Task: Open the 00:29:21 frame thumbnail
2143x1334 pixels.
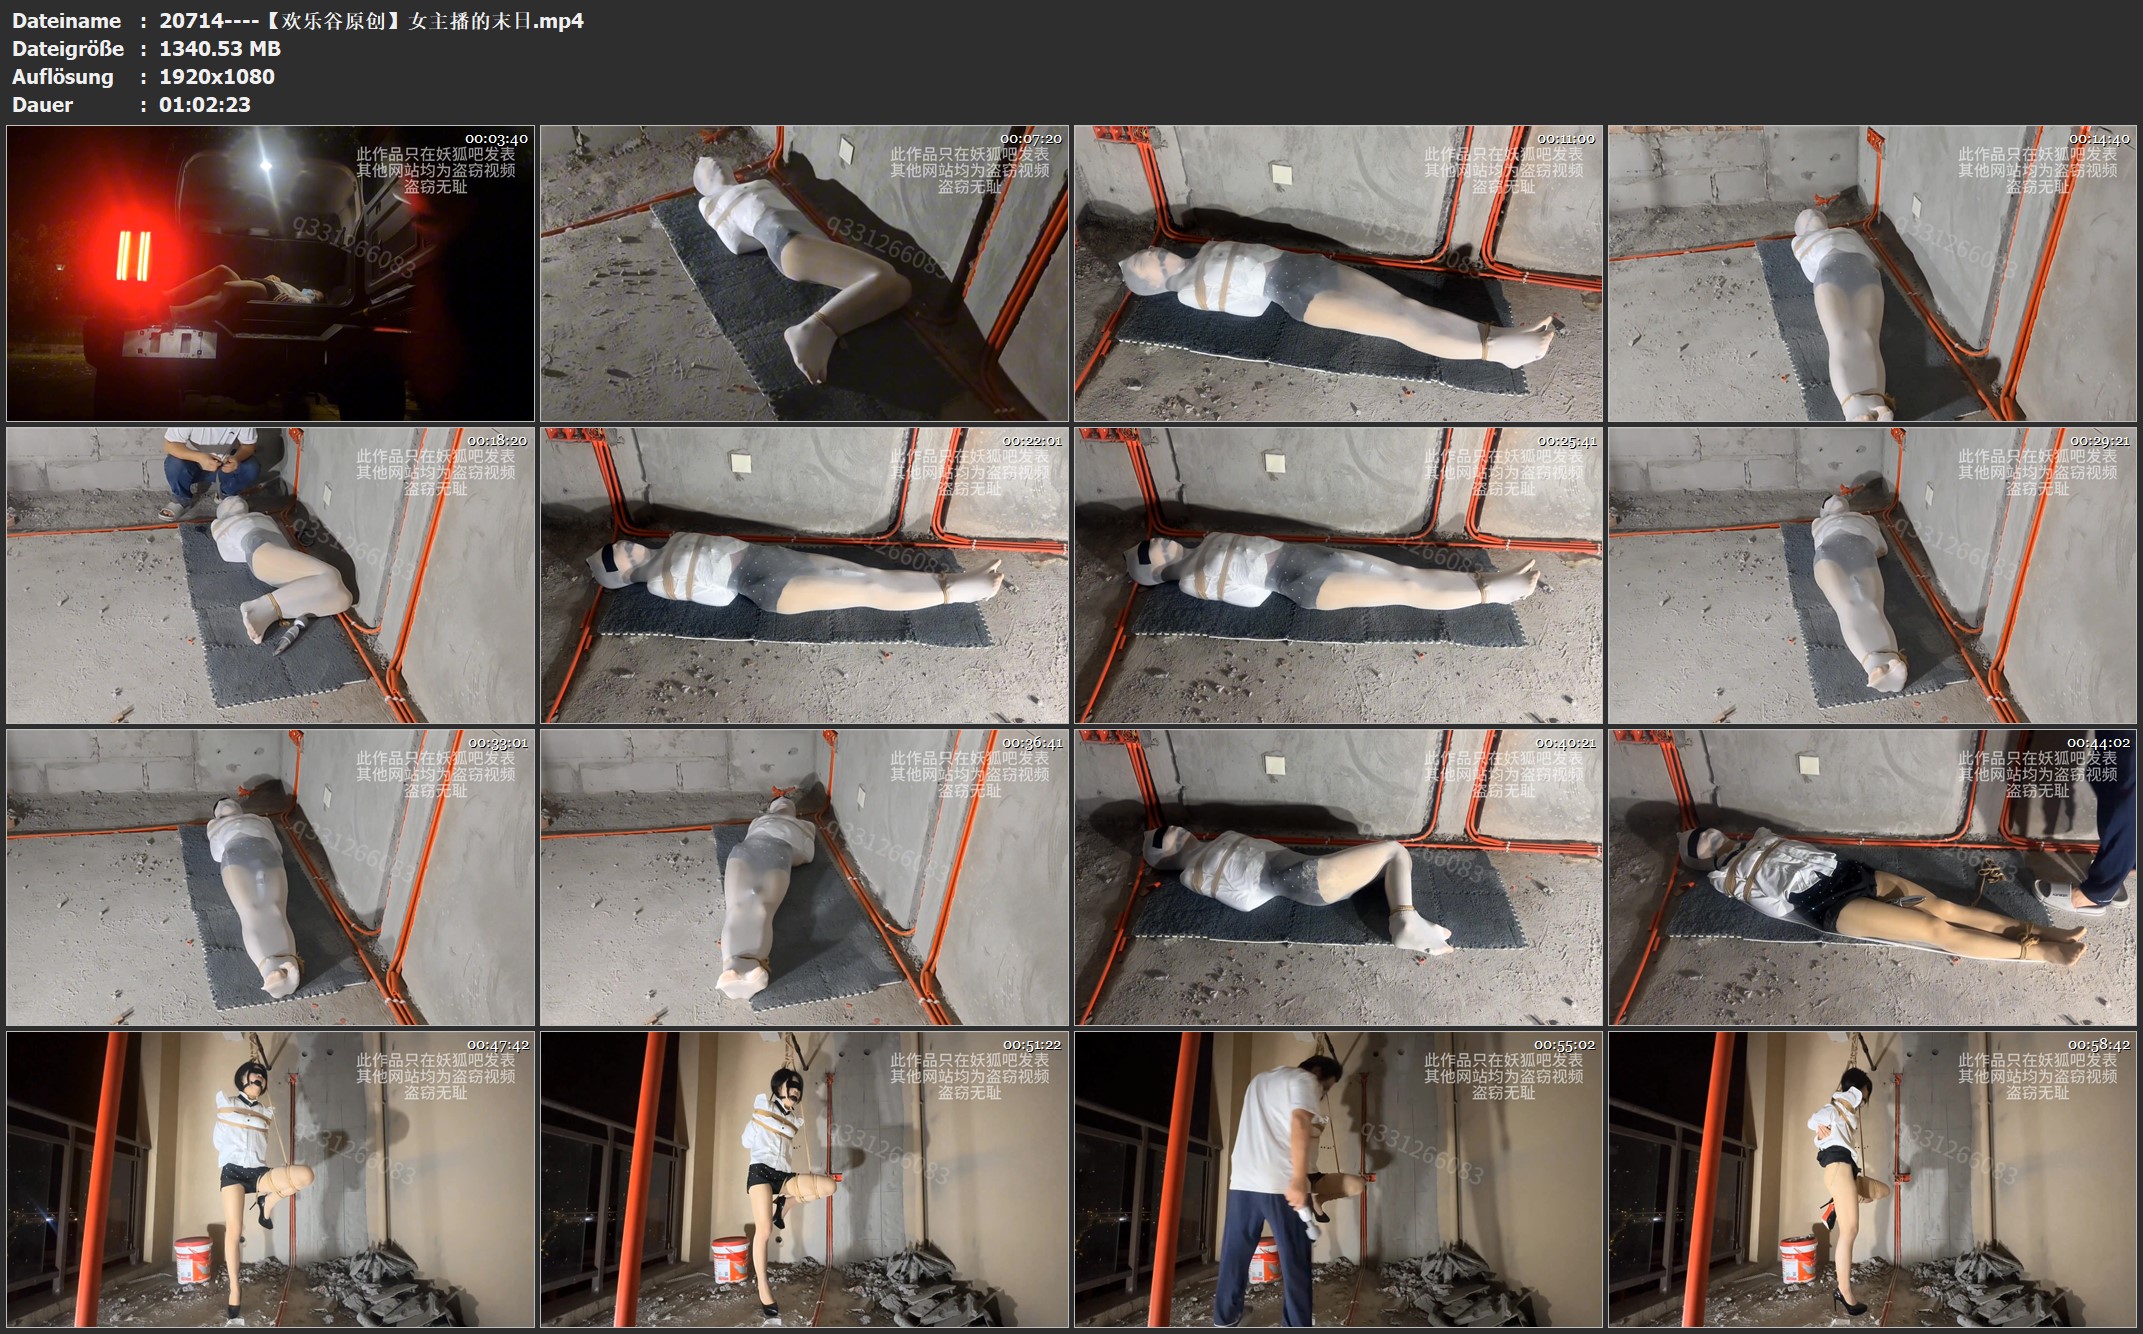Action: [1872, 575]
